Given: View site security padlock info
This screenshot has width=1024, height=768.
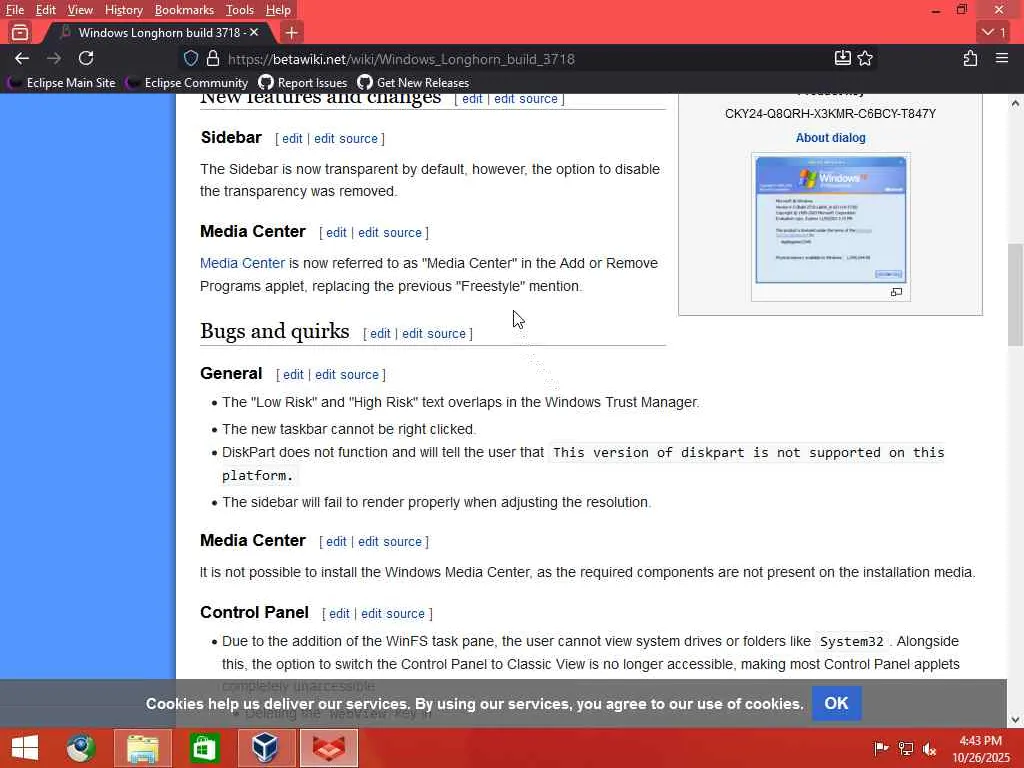Looking at the screenshot, I should pos(212,58).
